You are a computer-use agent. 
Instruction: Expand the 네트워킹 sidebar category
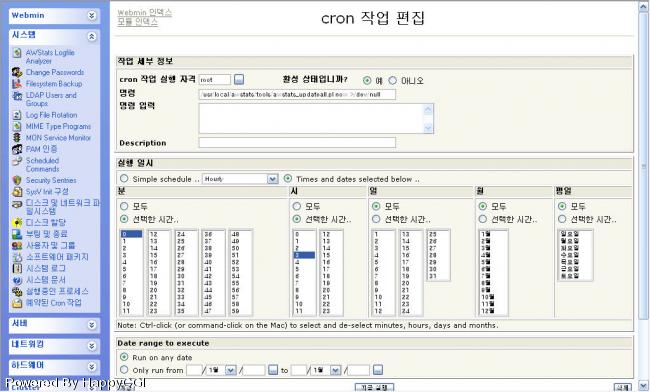pos(92,346)
